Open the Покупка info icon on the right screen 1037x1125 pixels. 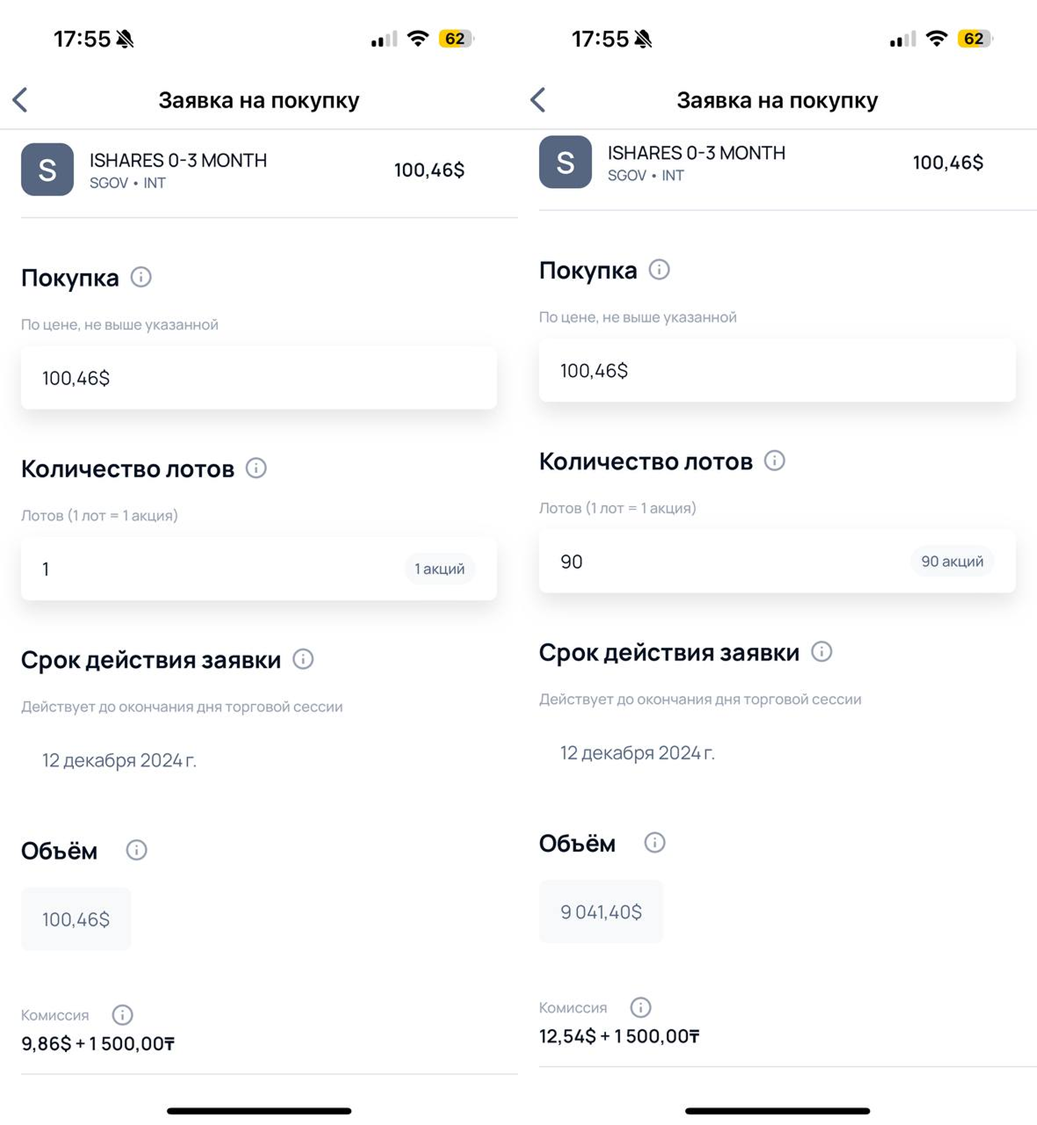(659, 270)
